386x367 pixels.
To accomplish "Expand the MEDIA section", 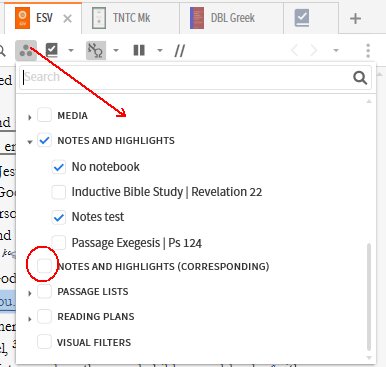I will click(x=30, y=117).
